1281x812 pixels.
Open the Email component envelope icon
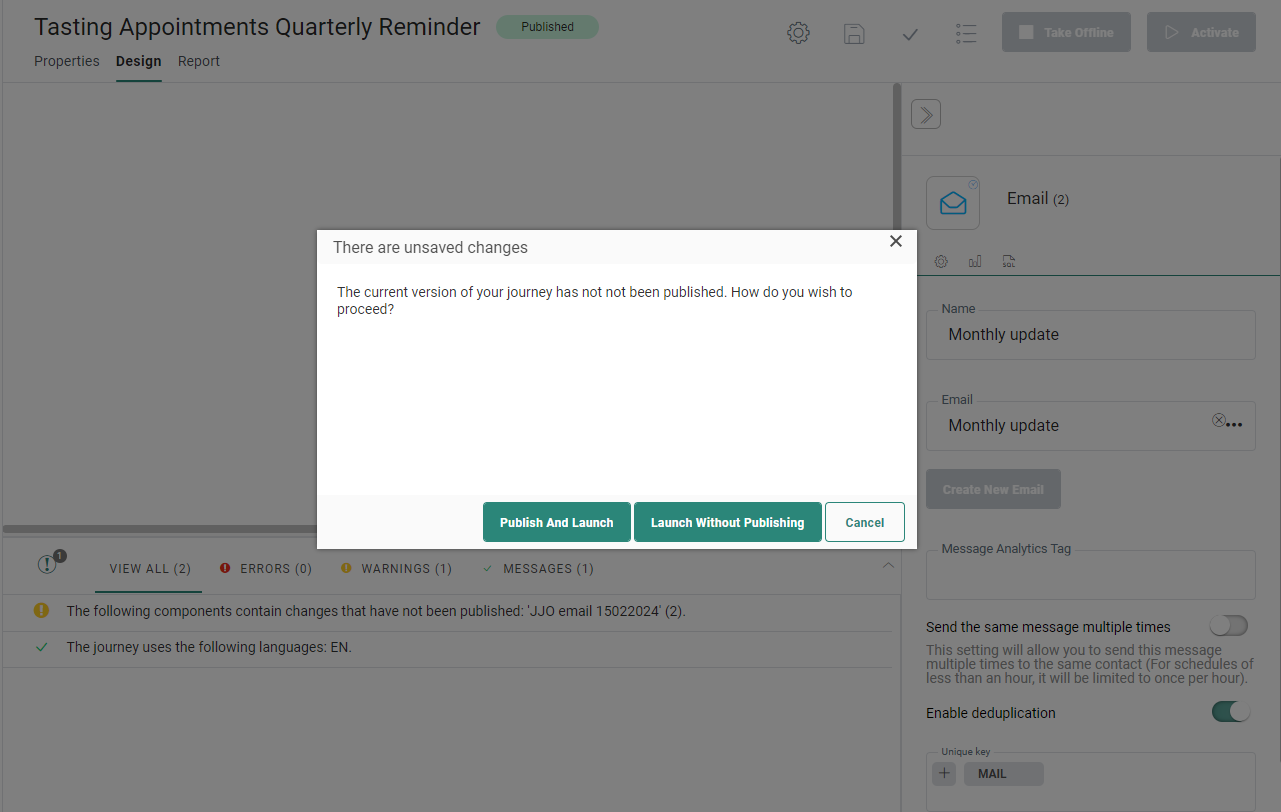[953, 203]
